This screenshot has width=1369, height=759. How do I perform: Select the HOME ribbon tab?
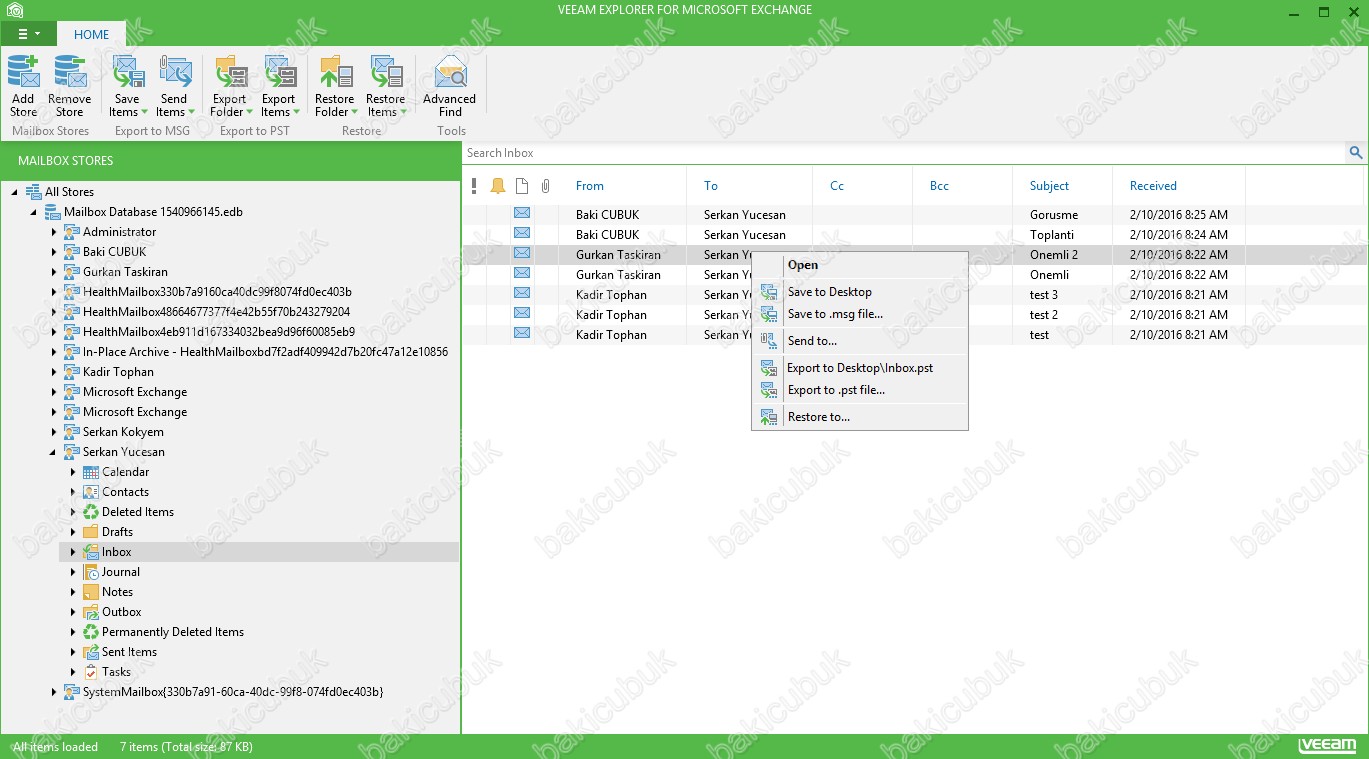(x=91, y=34)
